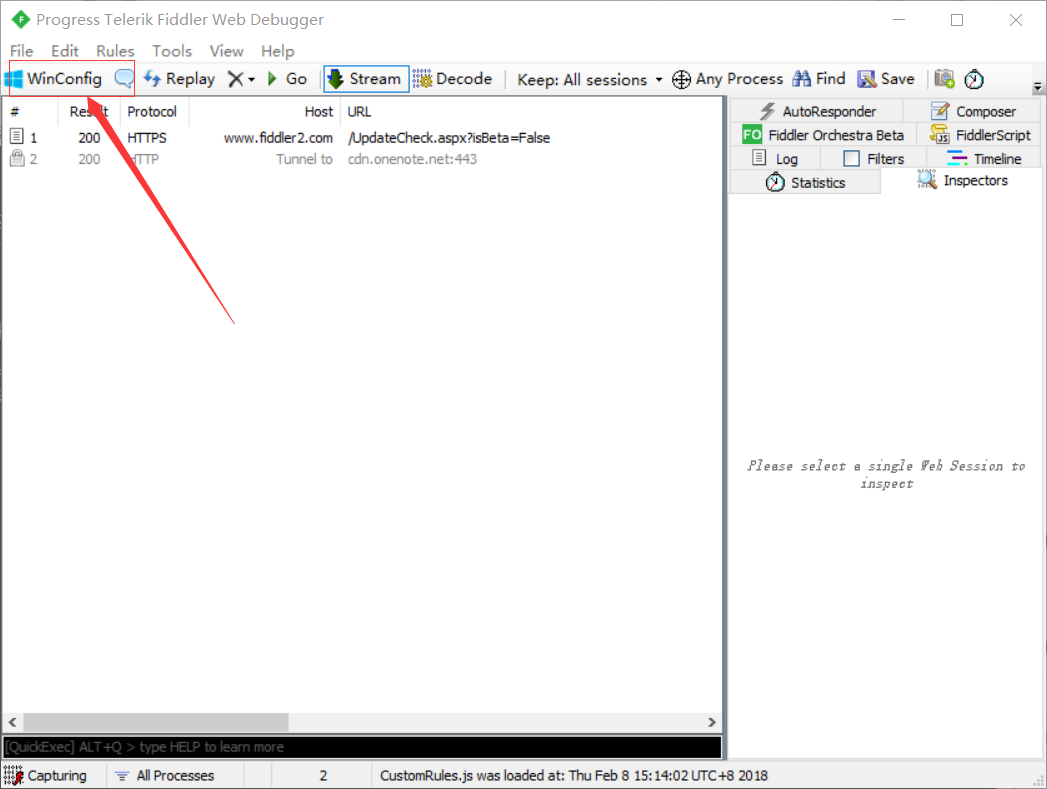This screenshot has width=1047, height=789.
Task: Click the All Processes status filter
Action: (x=164, y=776)
